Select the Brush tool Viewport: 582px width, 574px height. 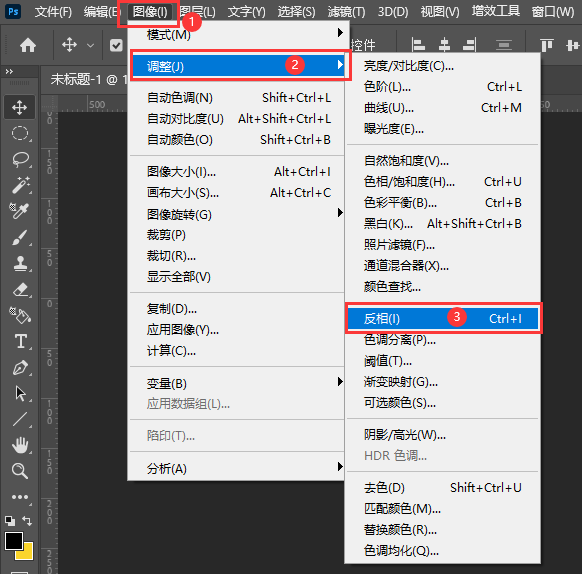pos(19,237)
